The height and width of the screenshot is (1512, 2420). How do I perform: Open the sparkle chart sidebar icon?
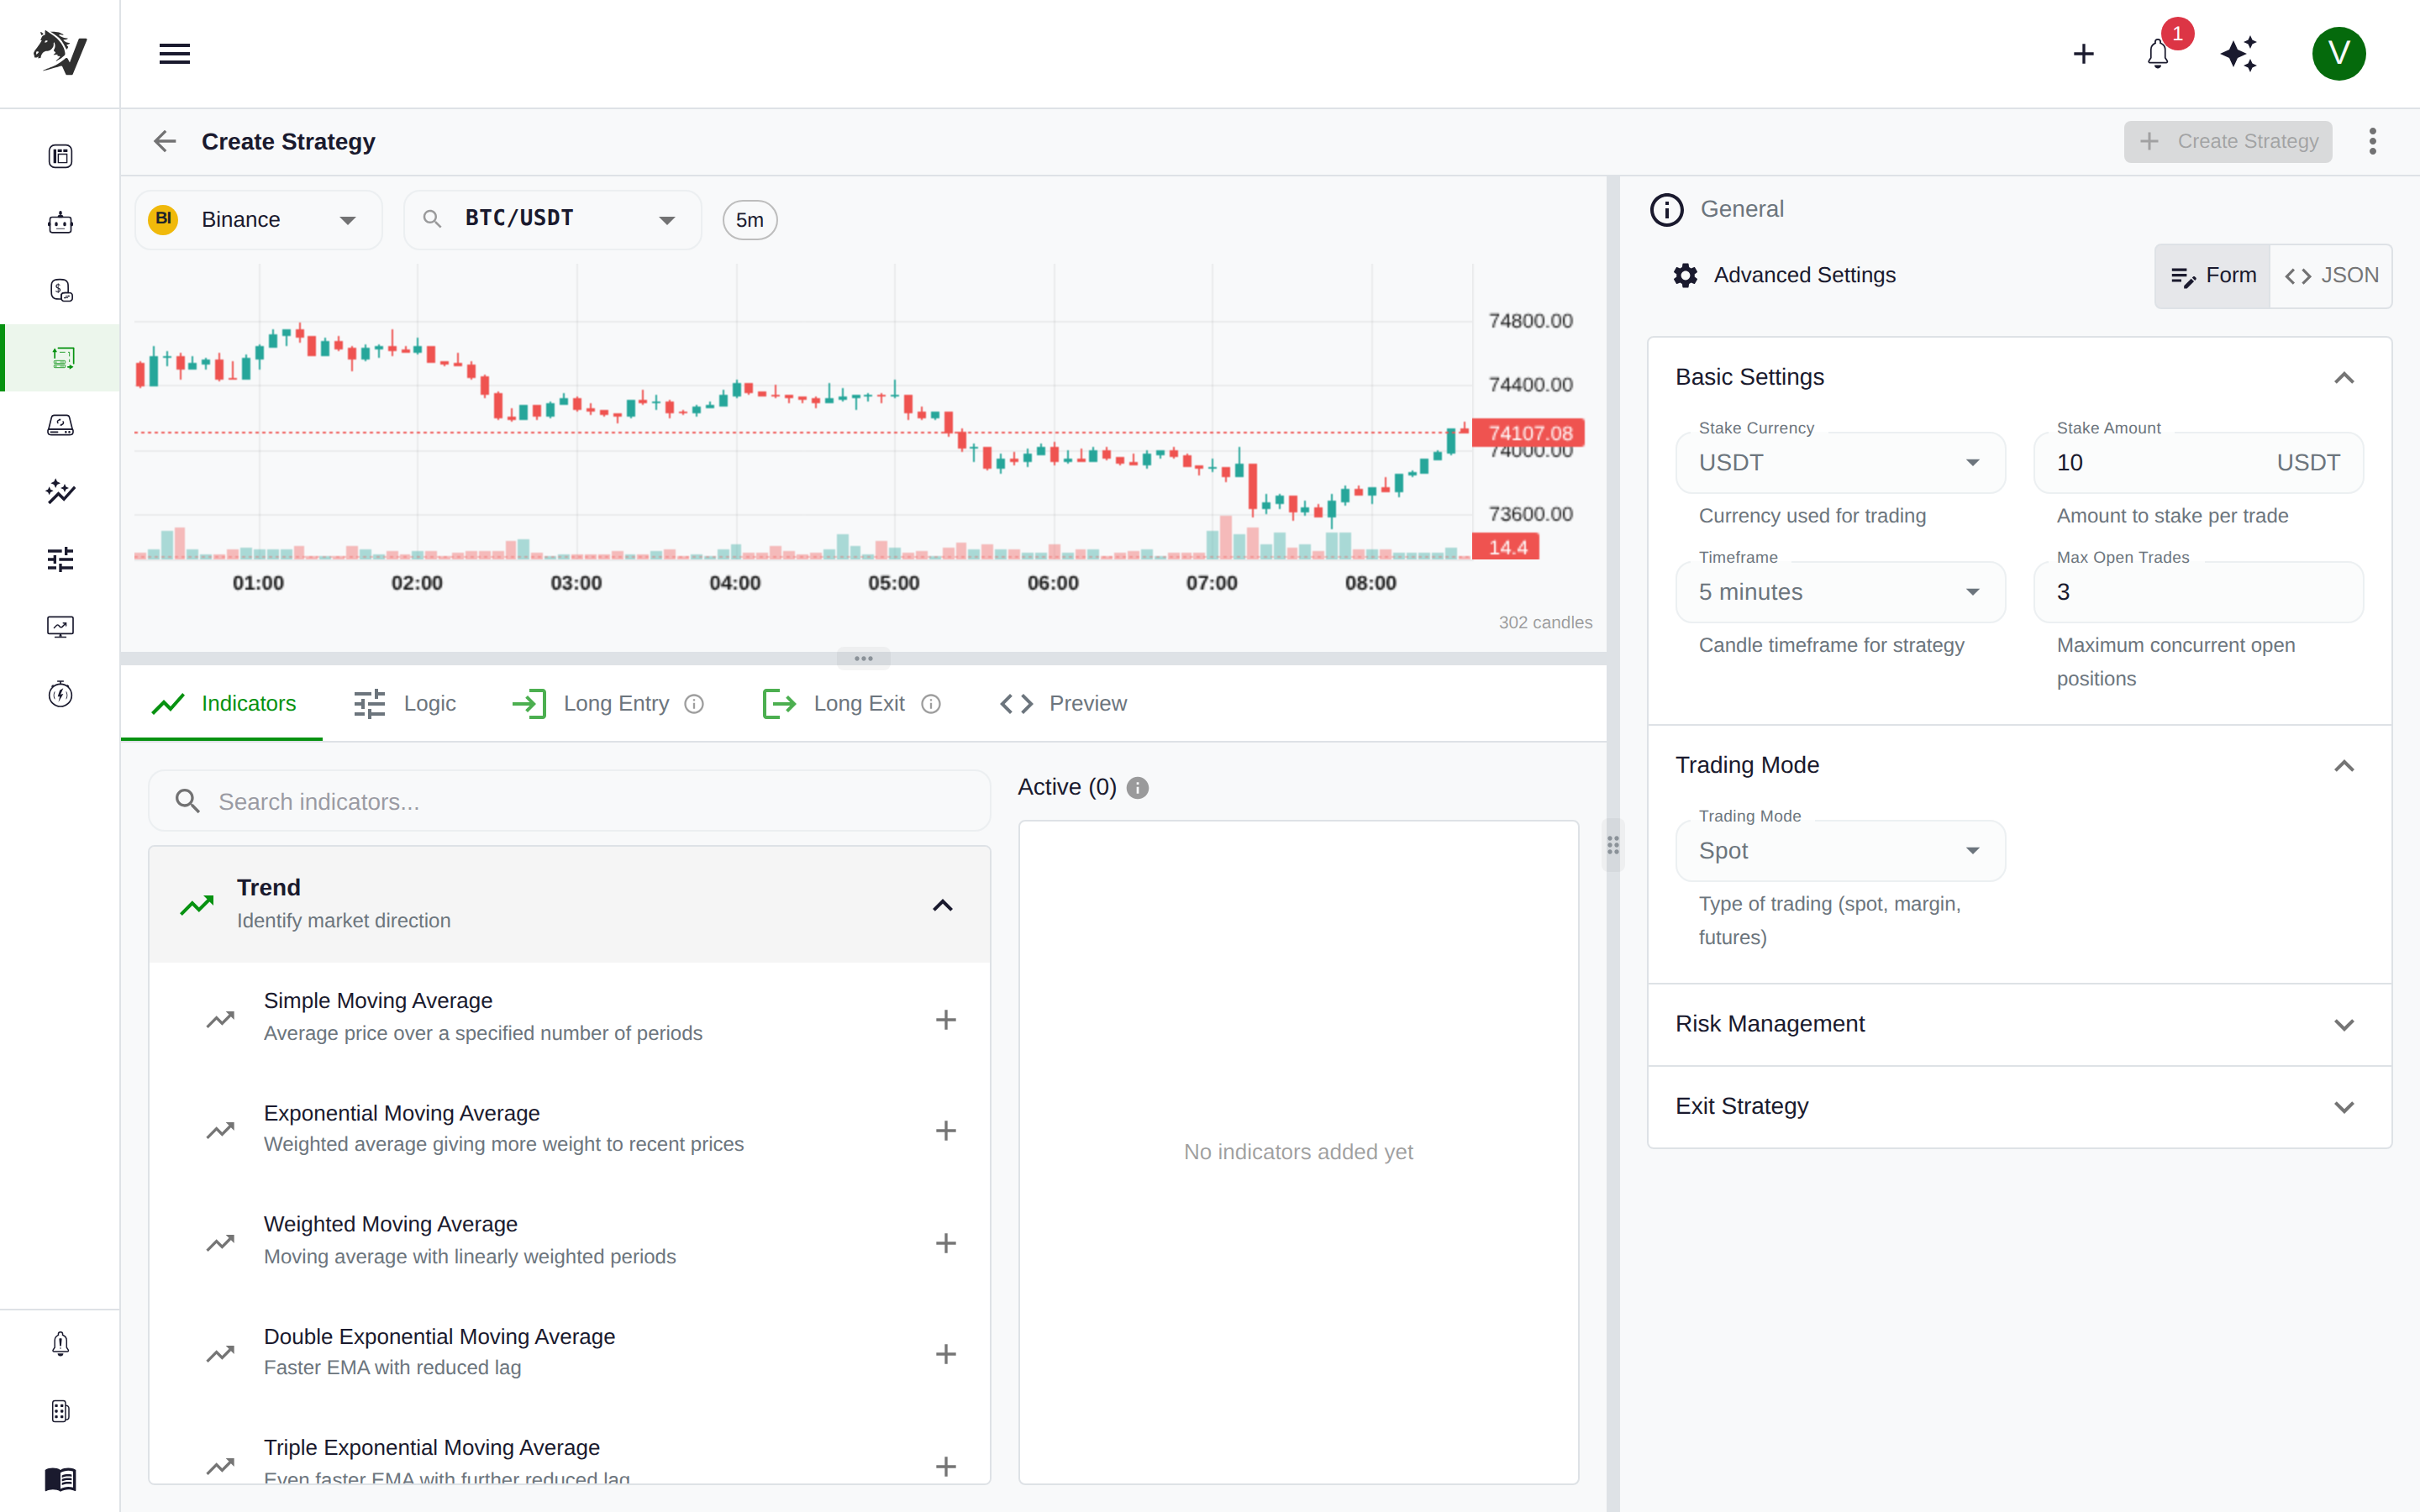(x=60, y=492)
